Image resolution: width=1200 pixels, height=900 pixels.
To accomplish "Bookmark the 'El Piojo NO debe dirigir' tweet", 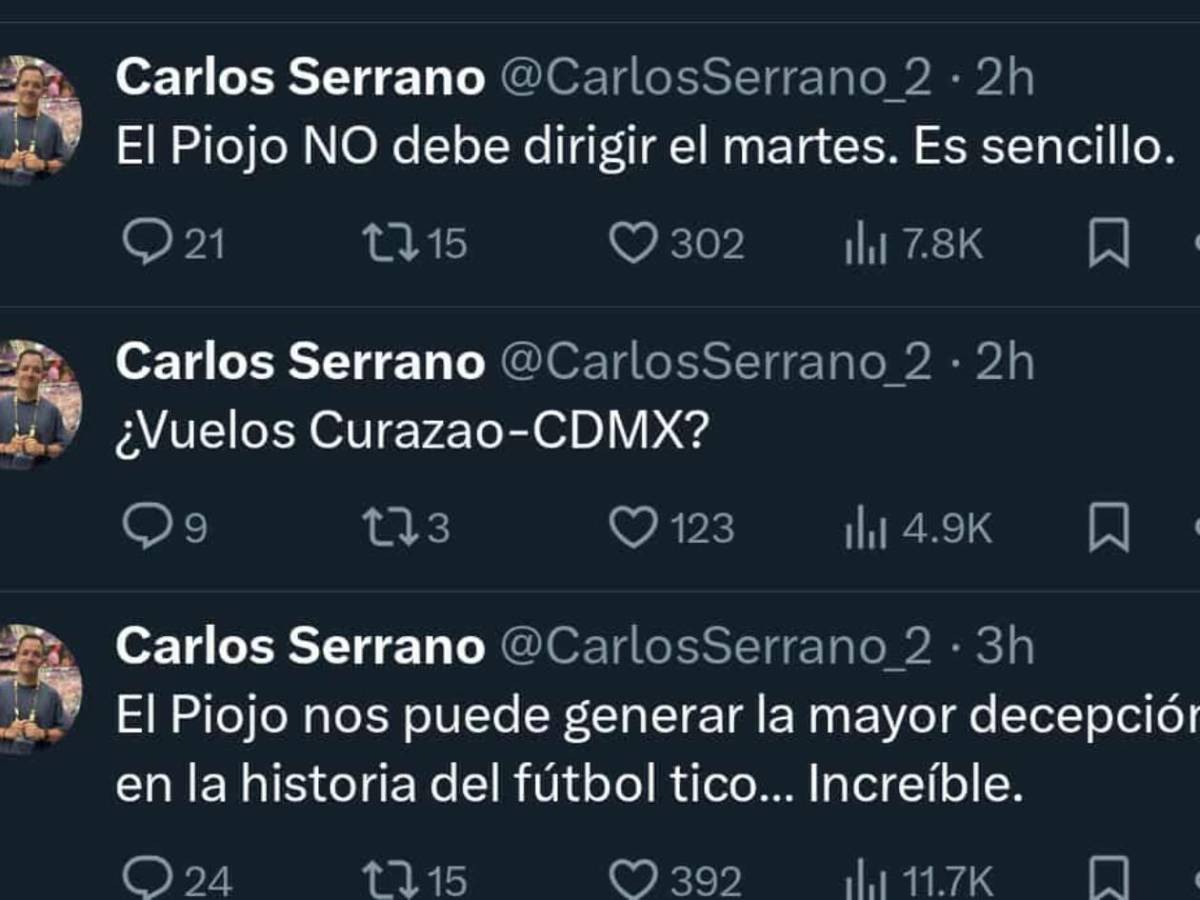I will 1108,243.
